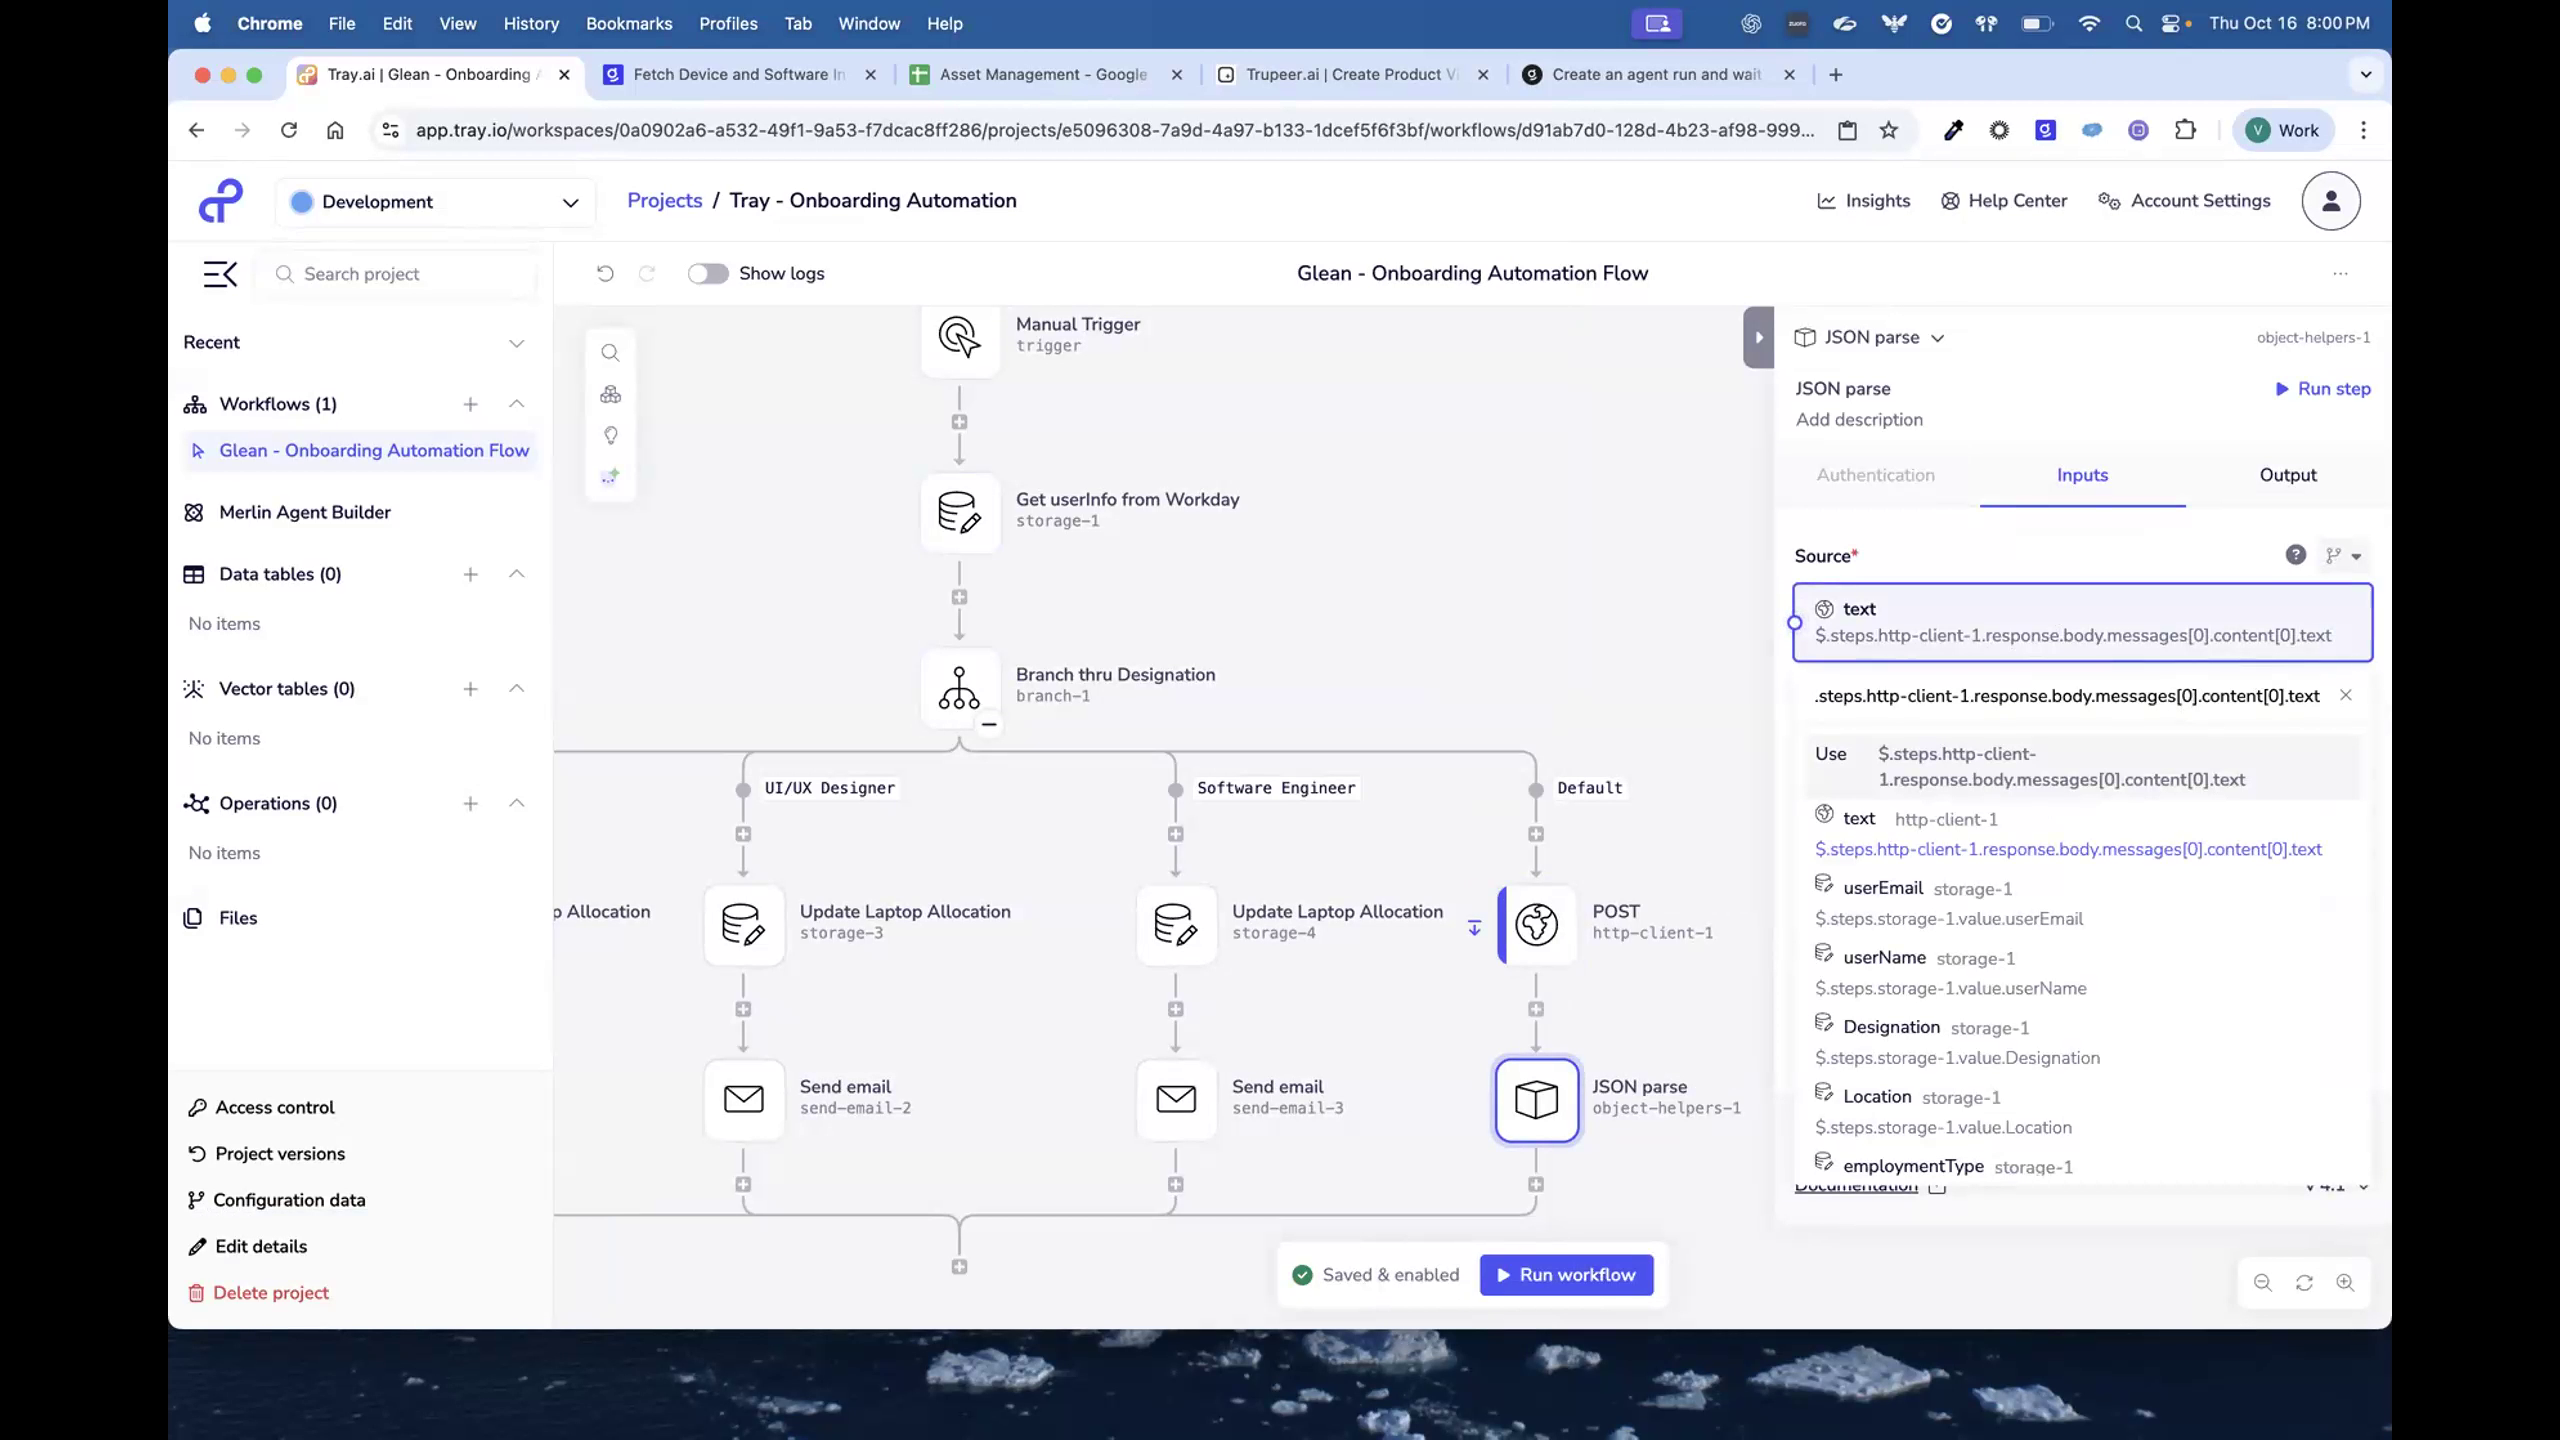Click the Run workflow button
Screen dimensions: 2560x1440
point(1566,1274)
